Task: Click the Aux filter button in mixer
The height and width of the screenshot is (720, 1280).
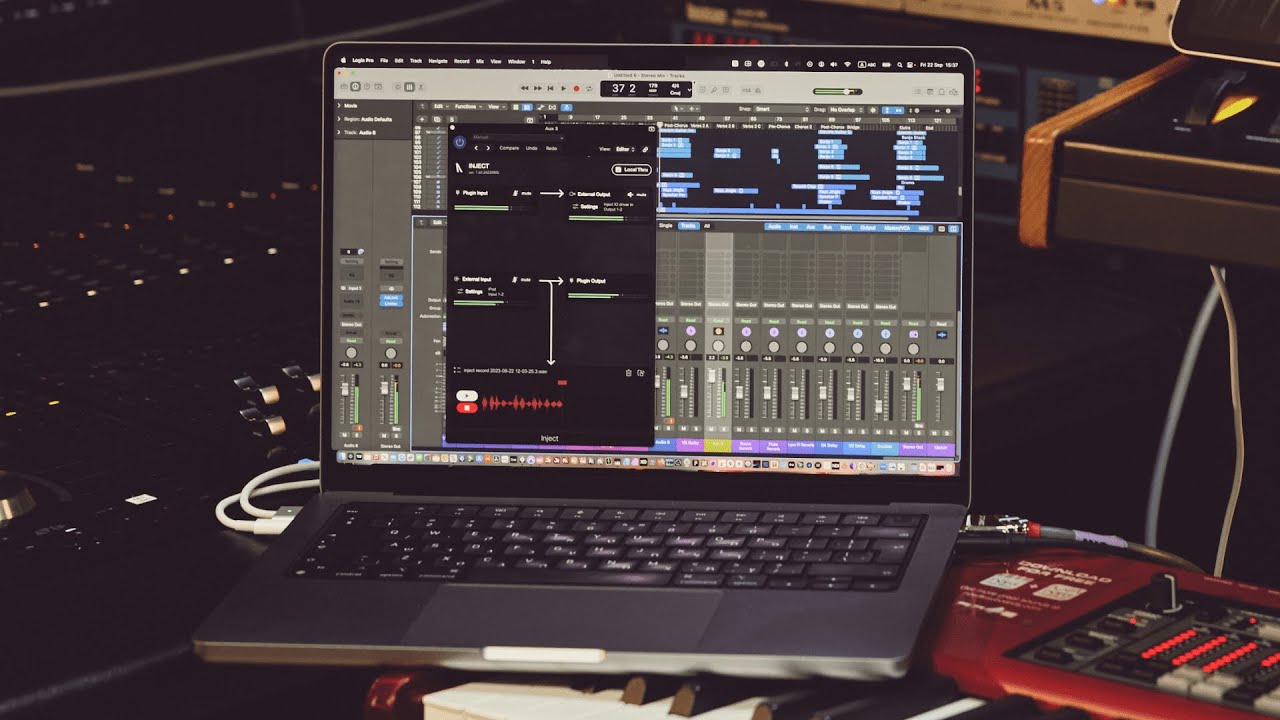Action: (810, 227)
